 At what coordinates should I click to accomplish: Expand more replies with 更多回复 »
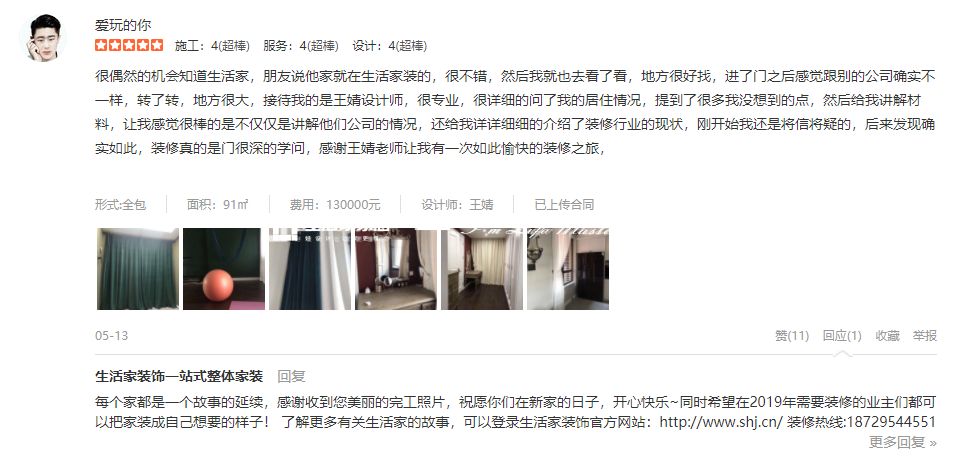coord(902,442)
